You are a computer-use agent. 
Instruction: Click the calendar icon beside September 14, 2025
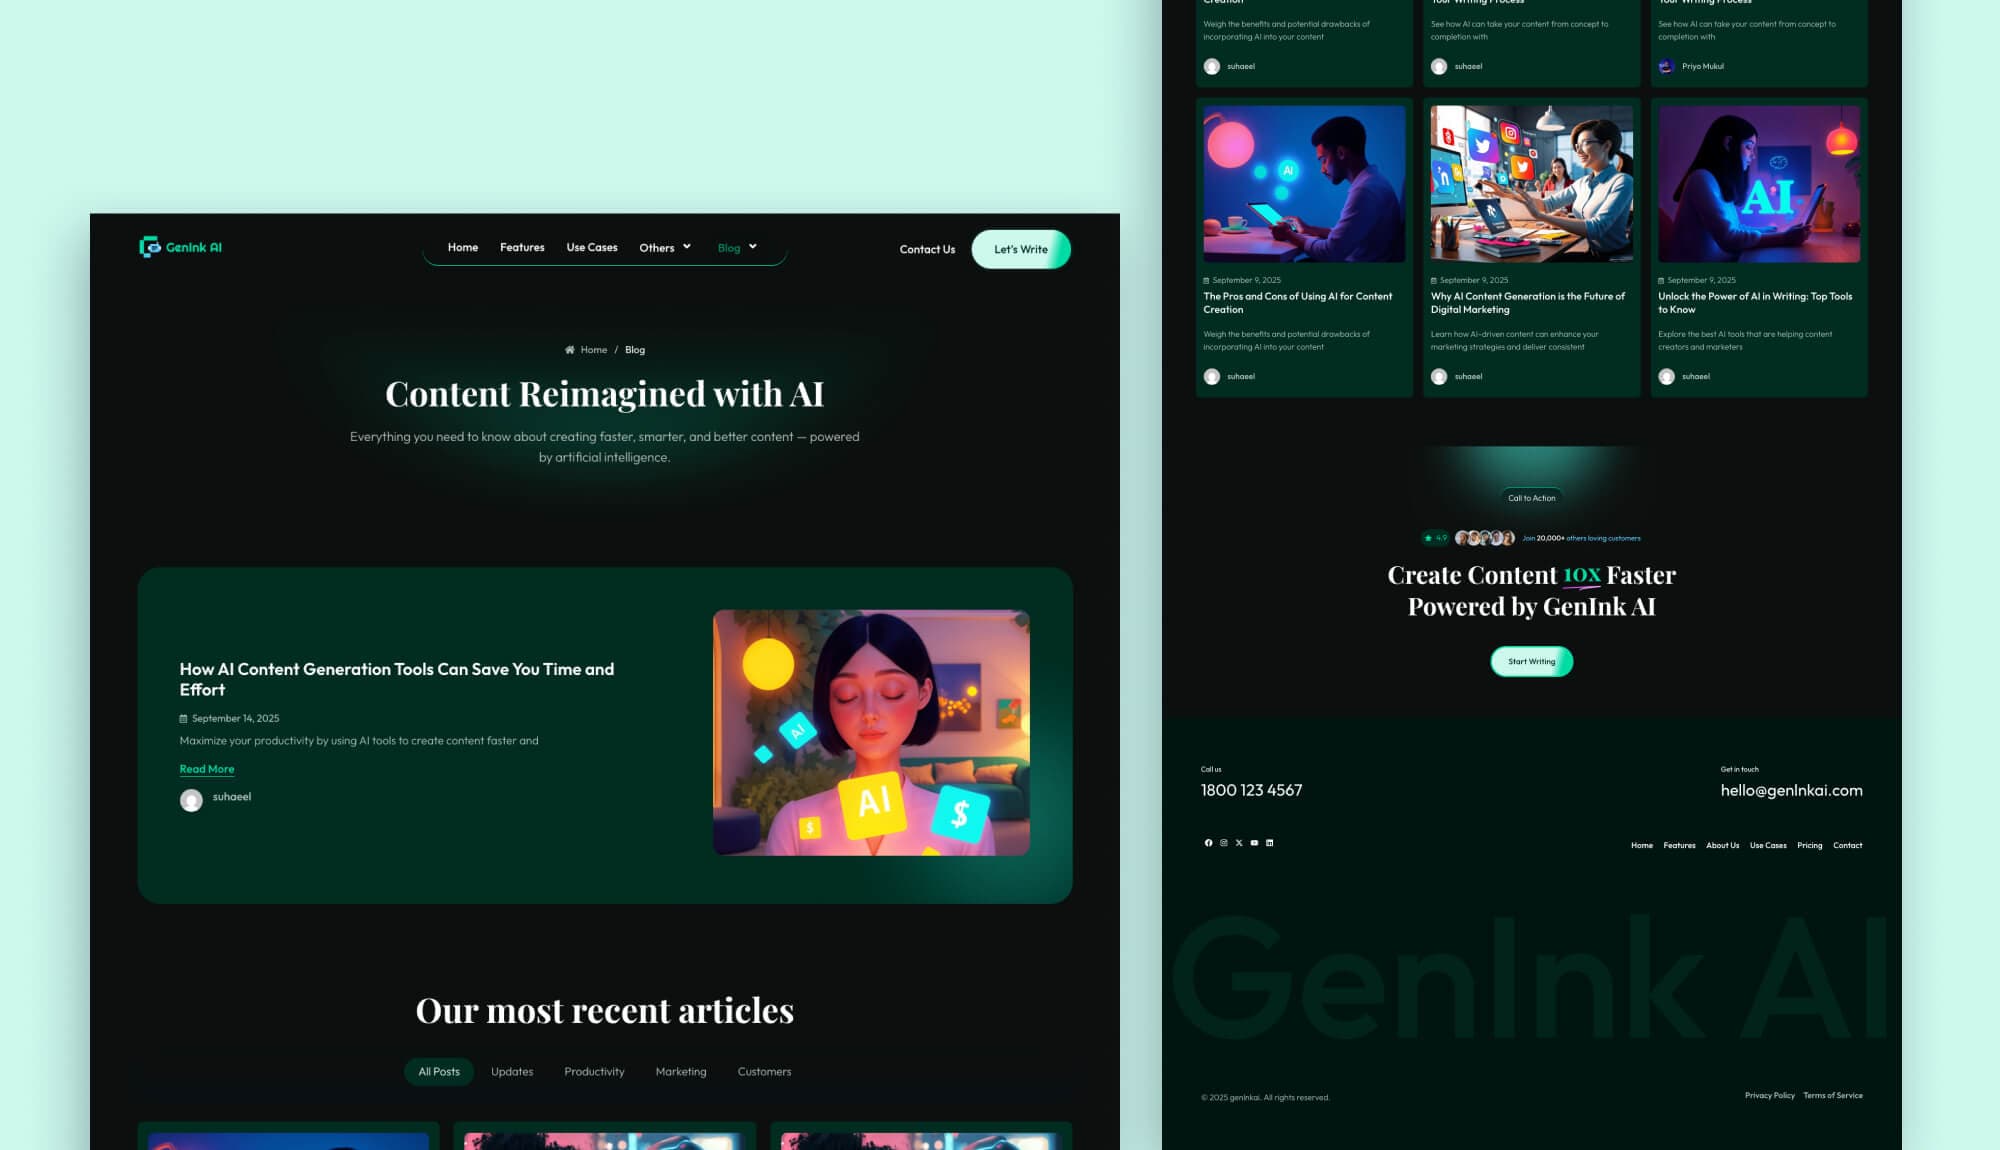click(x=183, y=718)
